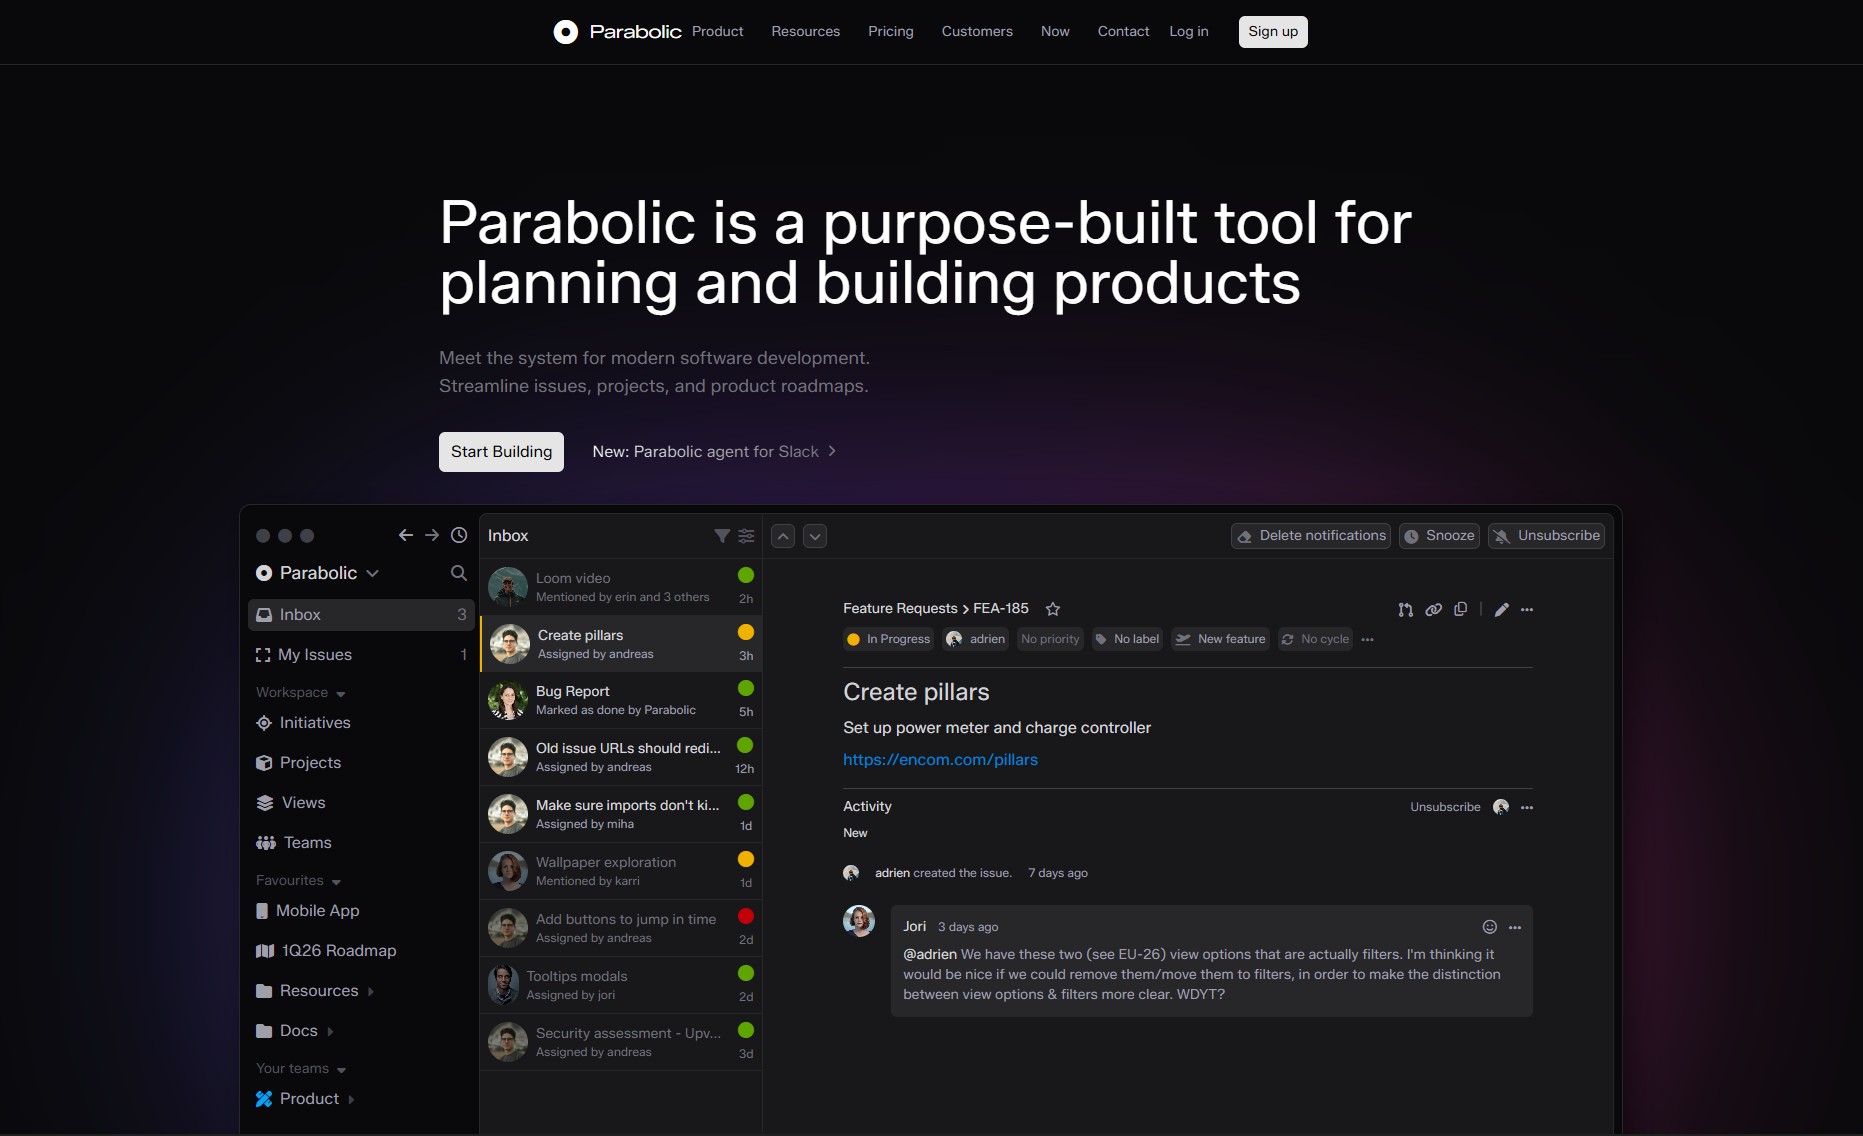
Task: Copy the issue link using chain icon
Action: point(1433,609)
